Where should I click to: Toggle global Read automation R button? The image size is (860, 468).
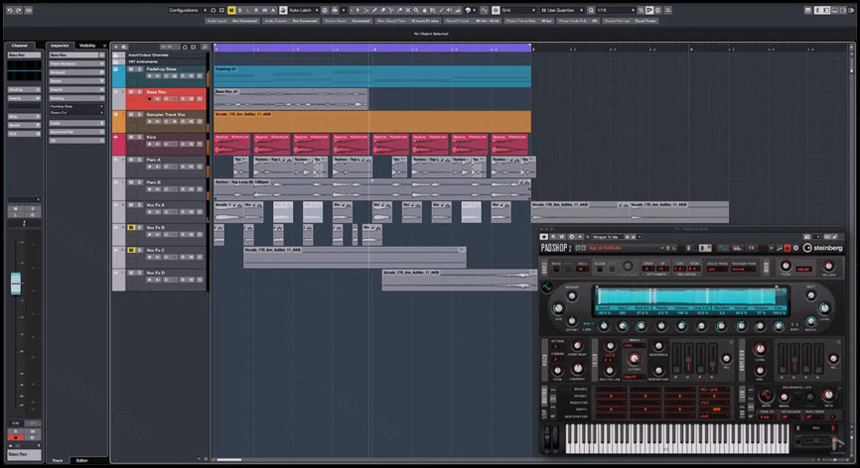pyautogui.click(x=256, y=10)
